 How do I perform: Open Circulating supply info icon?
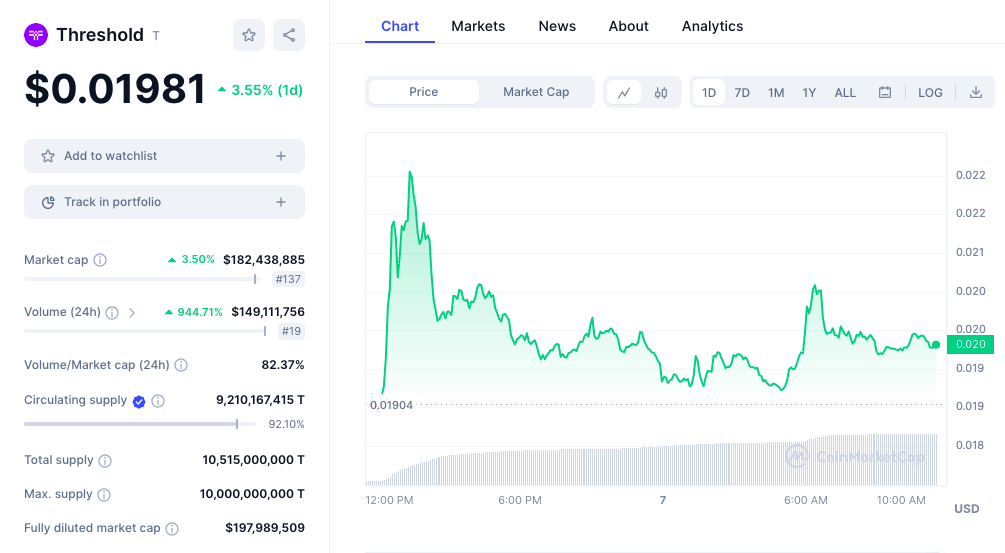[x=158, y=401]
